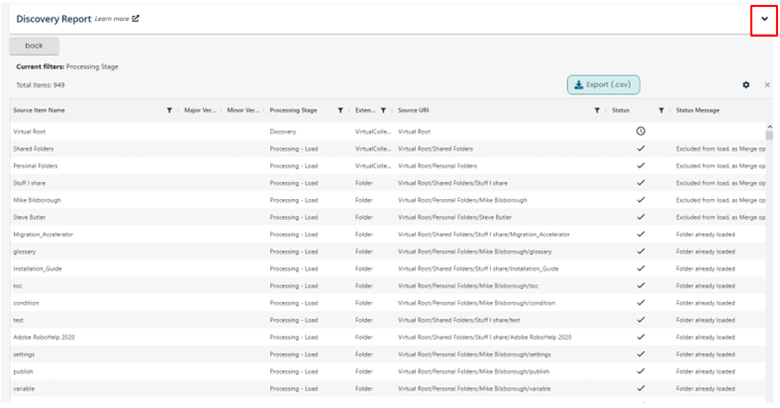Click the back button
The image size is (780, 408).
[x=34, y=46]
